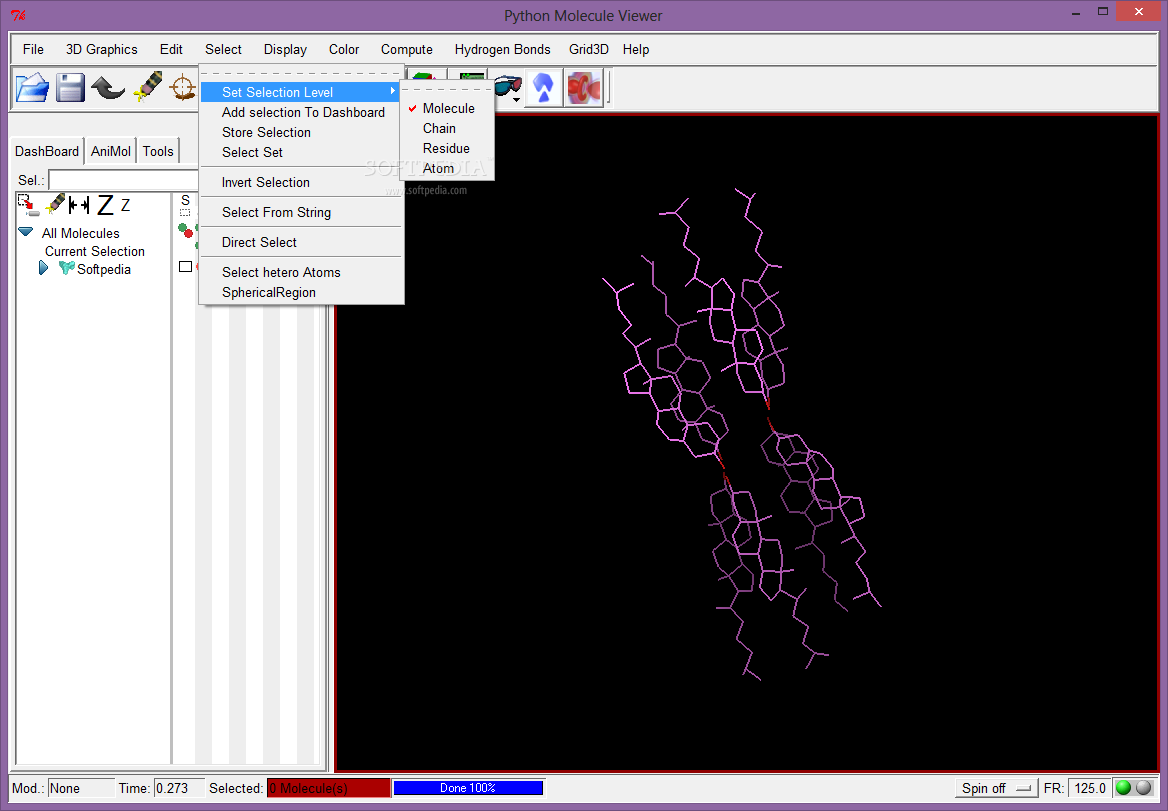Click the Select menu in menu bar
1168x811 pixels.
[x=223, y=49]
